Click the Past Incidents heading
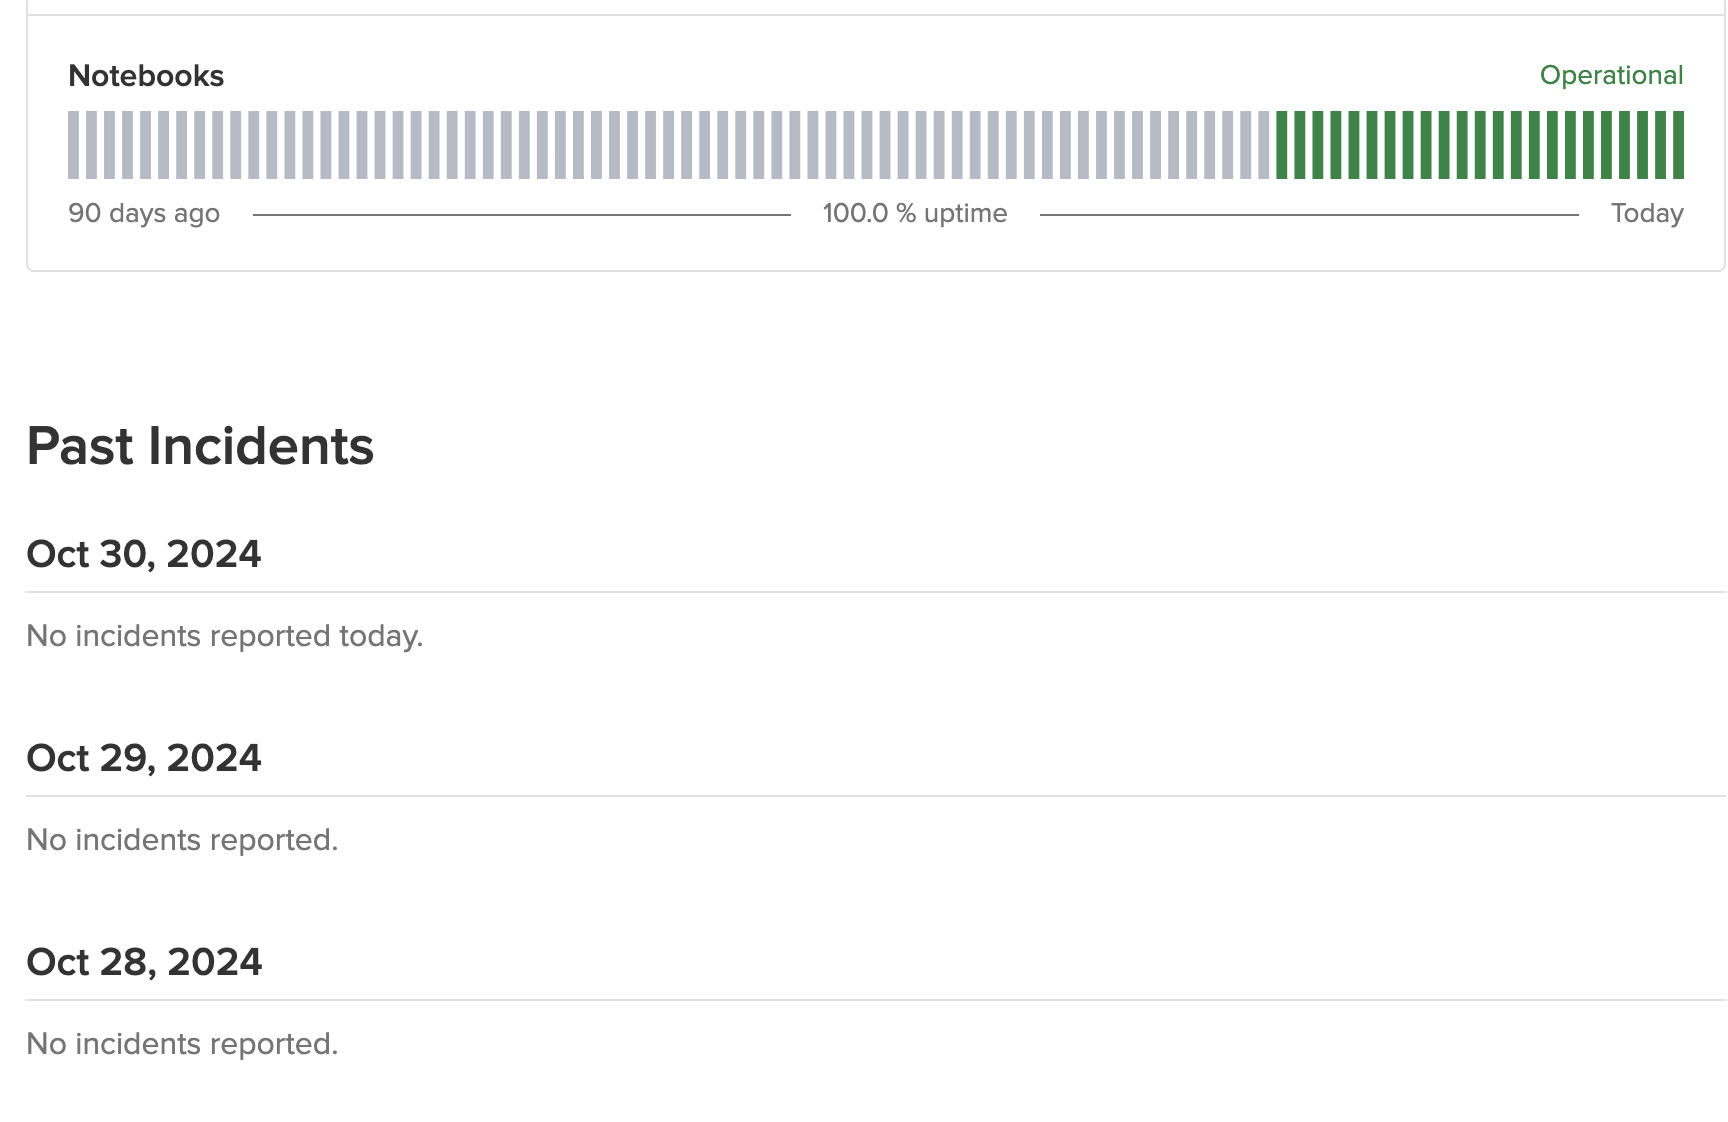 point(200,446)
